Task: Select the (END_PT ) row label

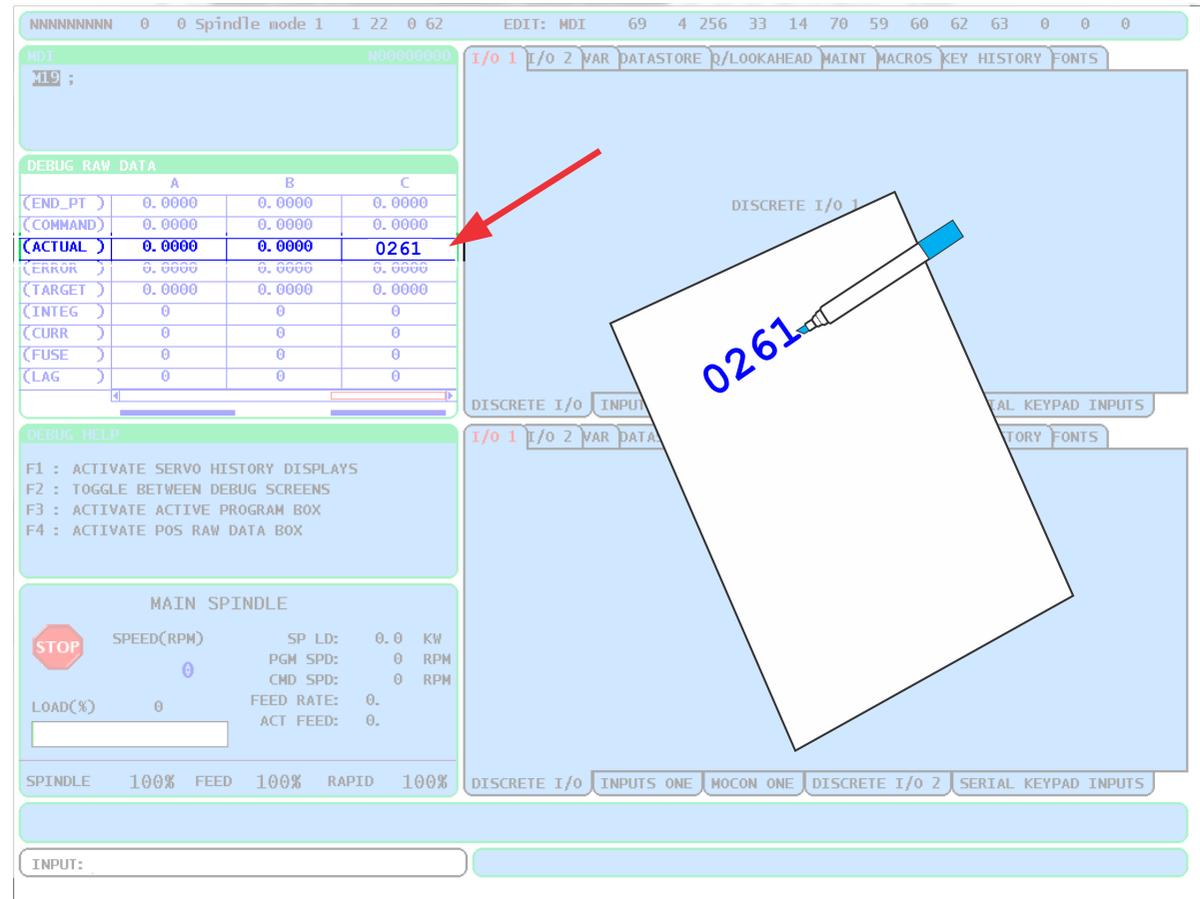Action: 65,203
